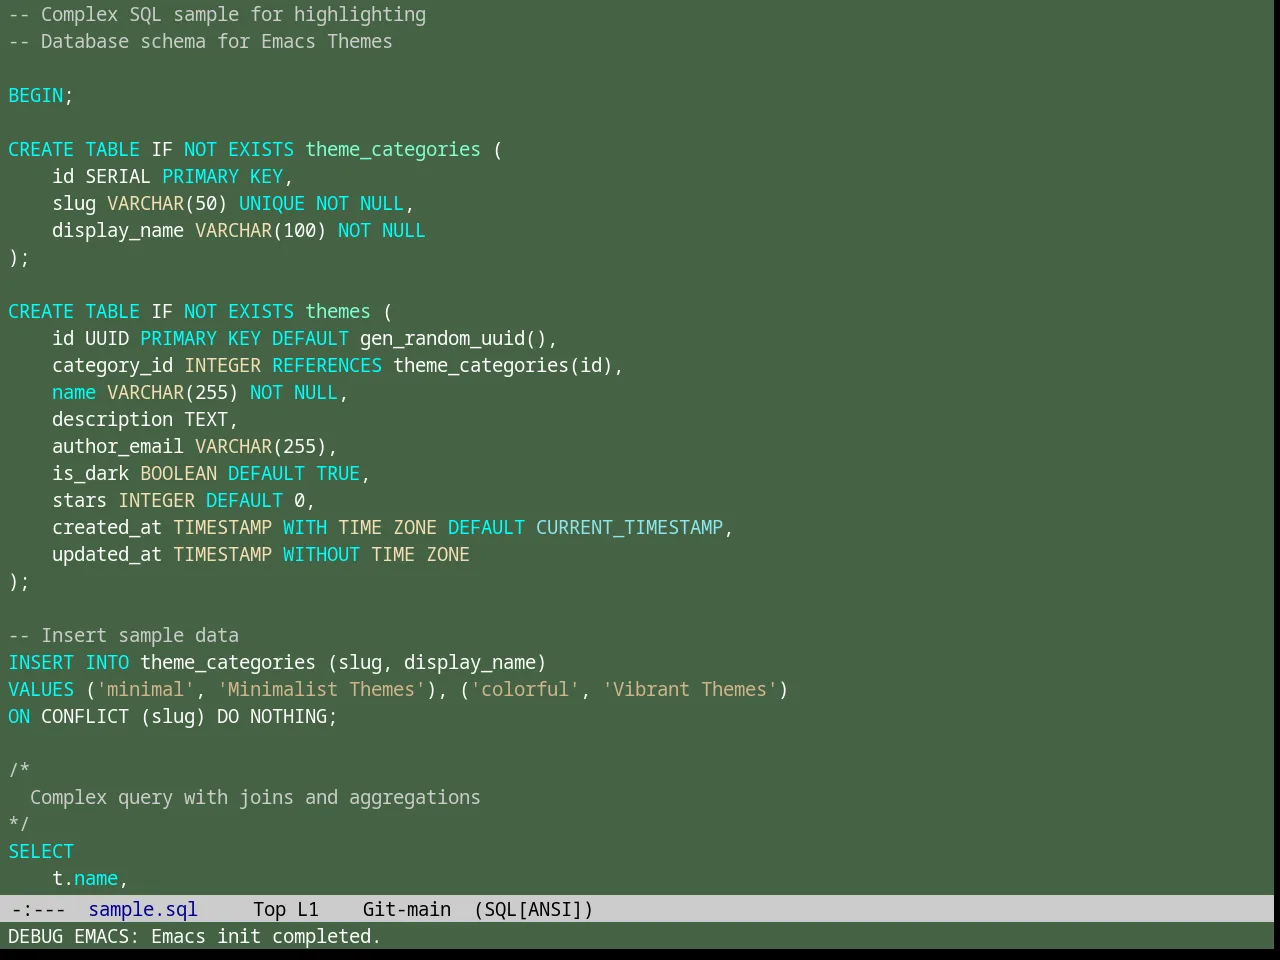Click the '-- Complex SQL sample for highlighting' comment
This screenshot has height=960, width=1280.
click(x=217, y=14)
